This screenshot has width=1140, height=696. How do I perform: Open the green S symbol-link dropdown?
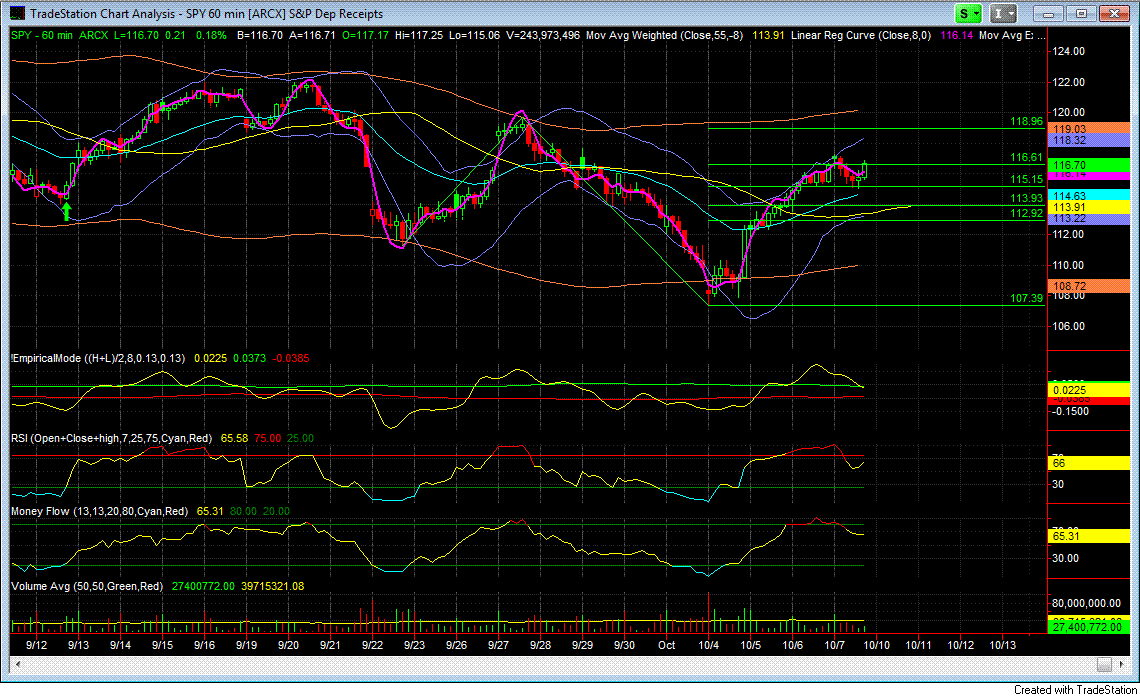pos(968,13)
